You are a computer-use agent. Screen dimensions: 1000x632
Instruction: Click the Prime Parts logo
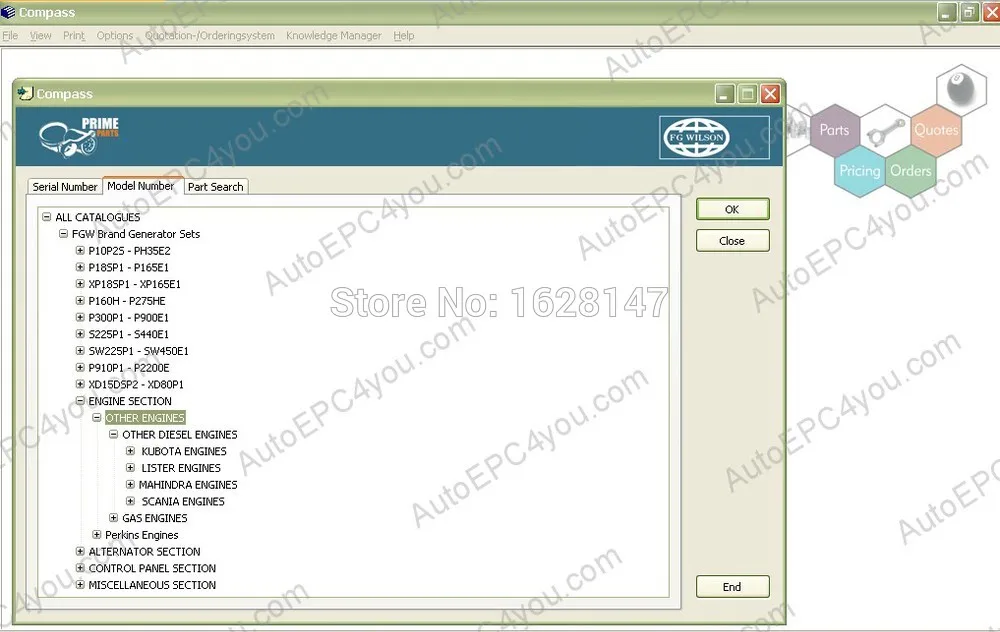point(79,137)
